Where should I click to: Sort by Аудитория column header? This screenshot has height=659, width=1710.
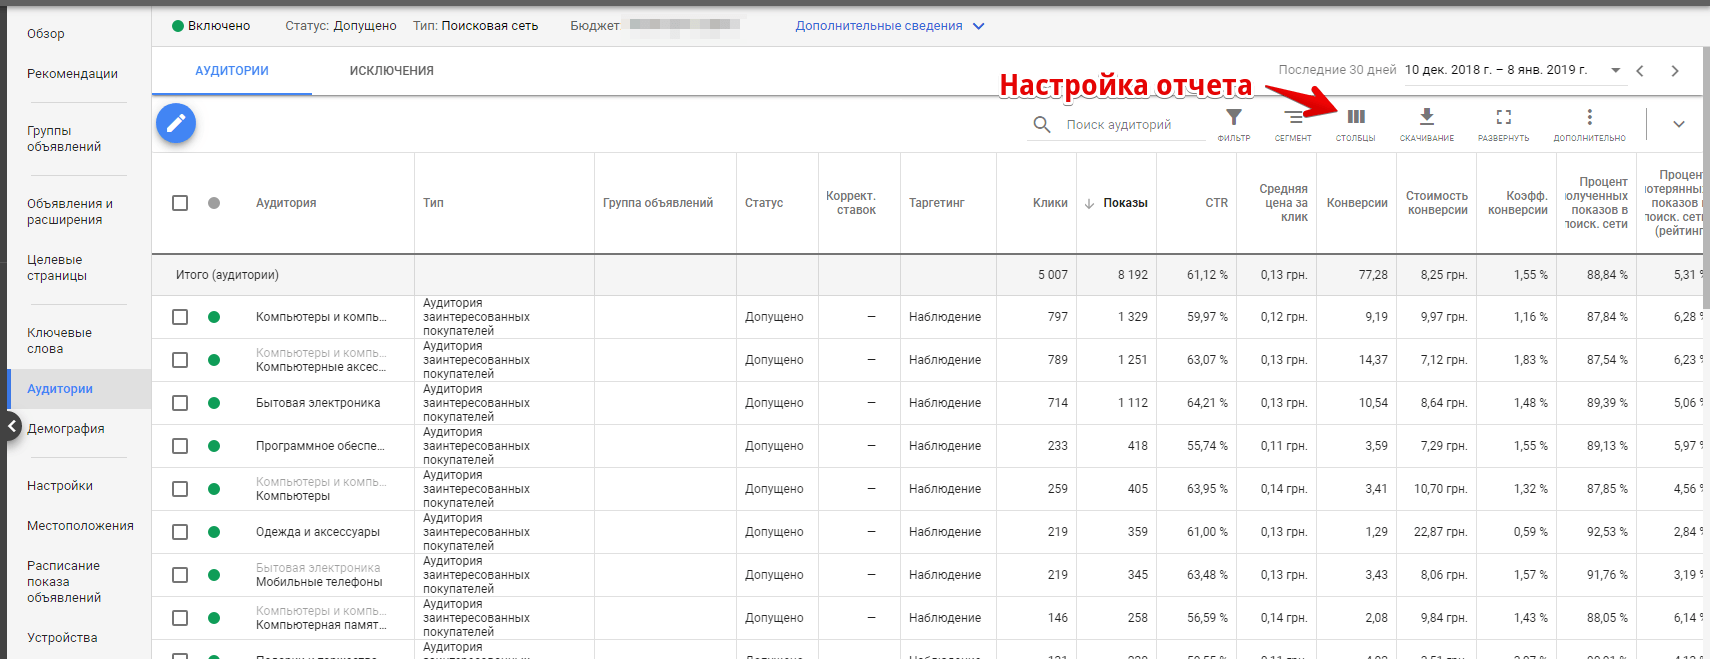click(286, 203)
